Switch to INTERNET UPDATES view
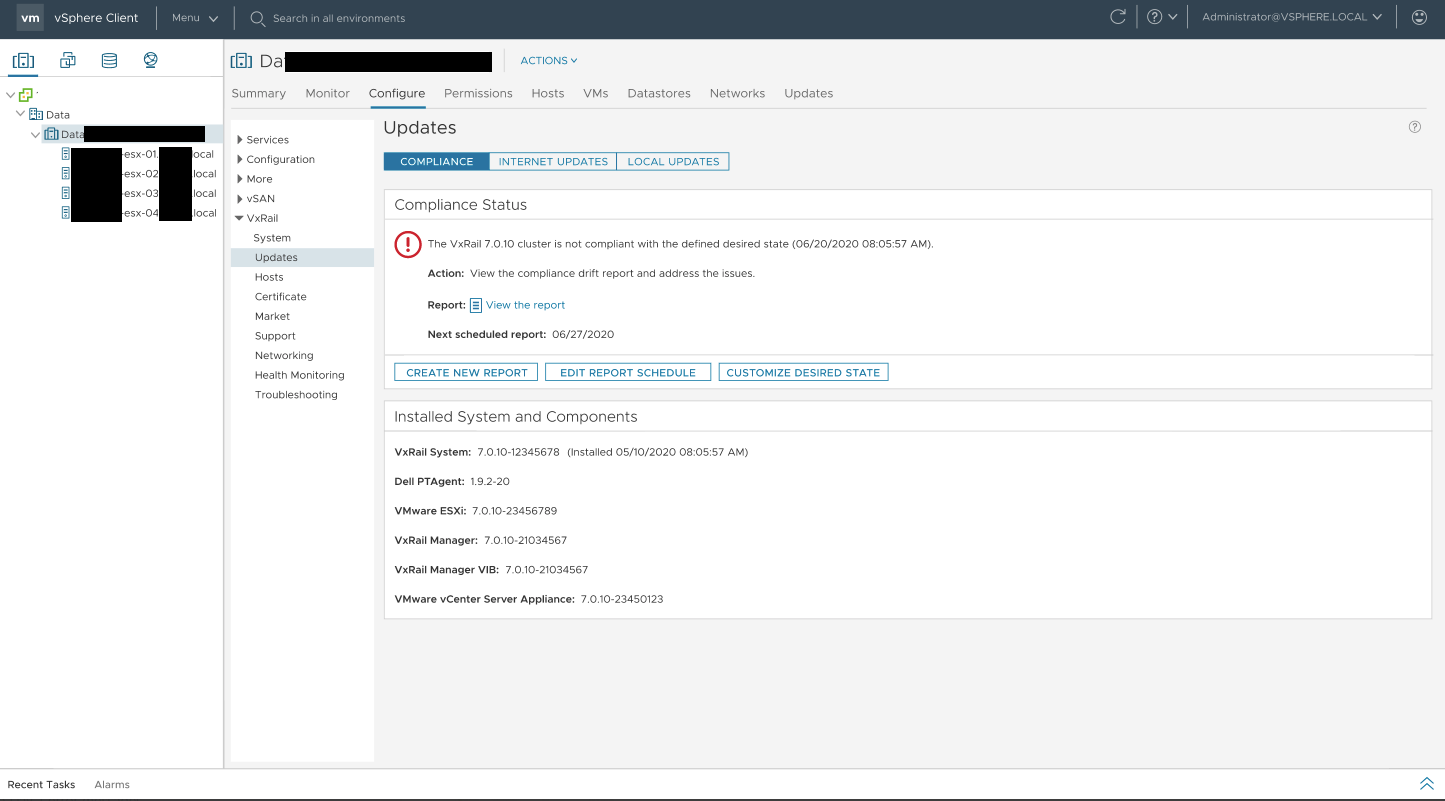The image size is (1445, 801). click(x=553, y=161)
